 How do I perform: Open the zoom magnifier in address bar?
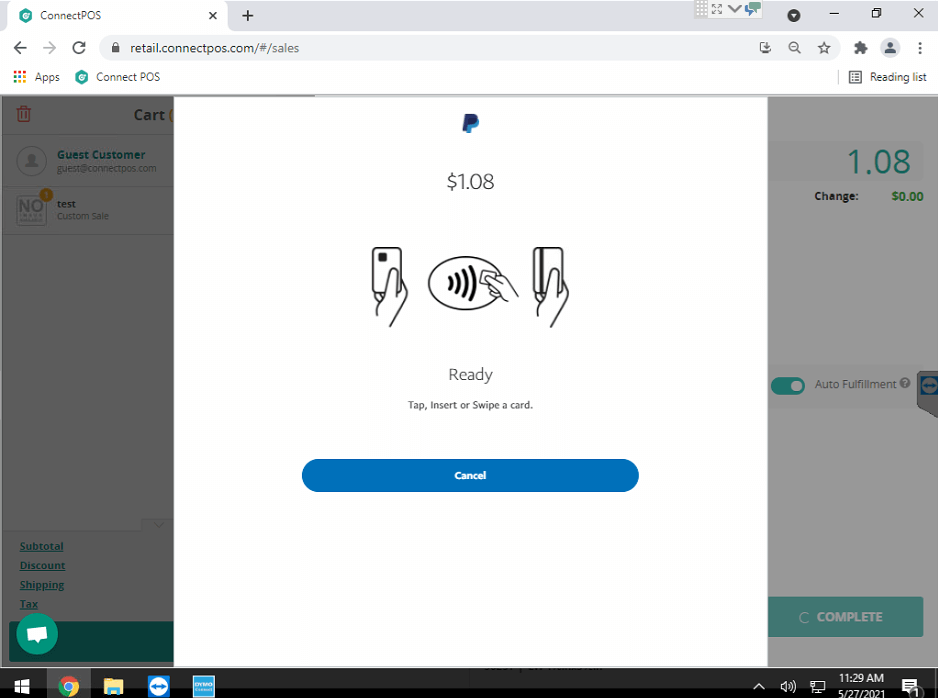794,48
